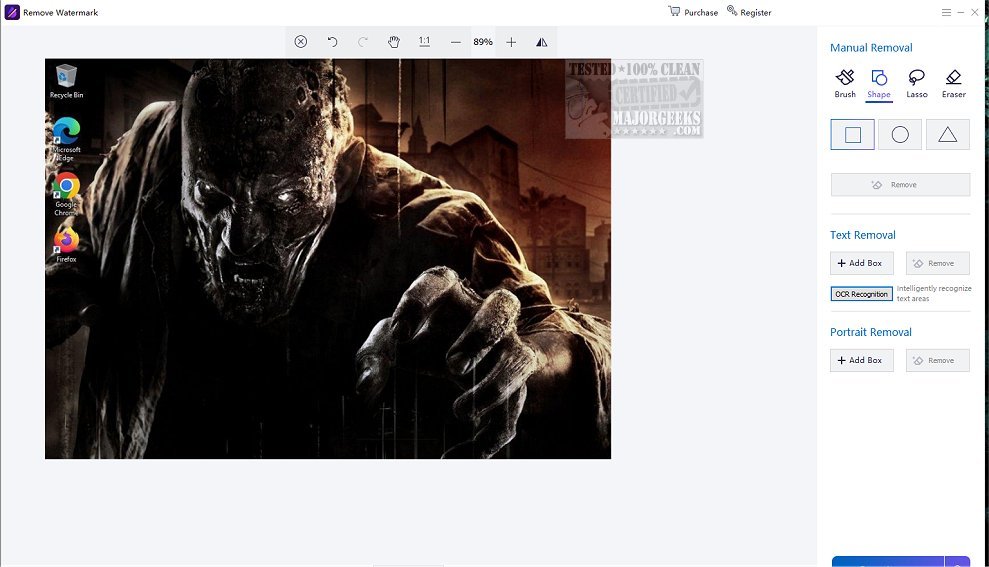Add a box under Text Removal

[x=862, y=263]
